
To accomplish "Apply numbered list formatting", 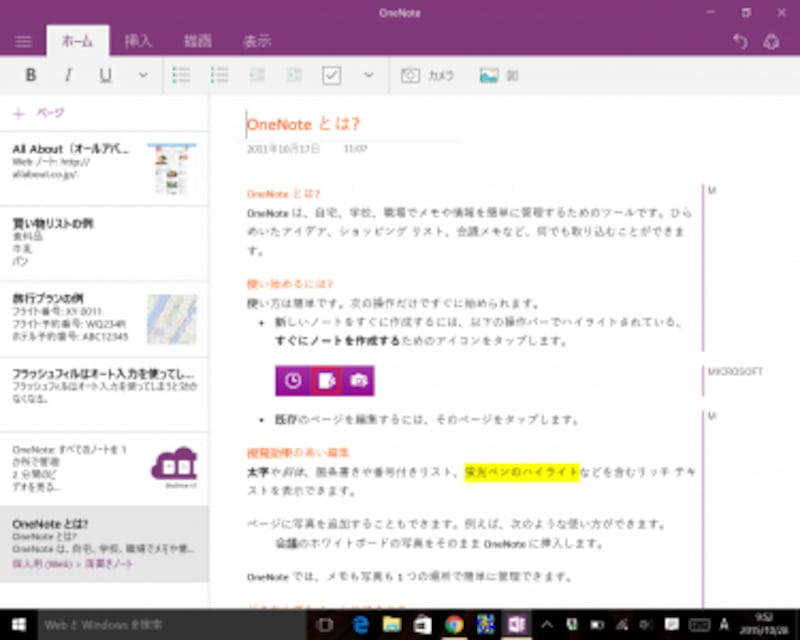I will tap(219, 76).
